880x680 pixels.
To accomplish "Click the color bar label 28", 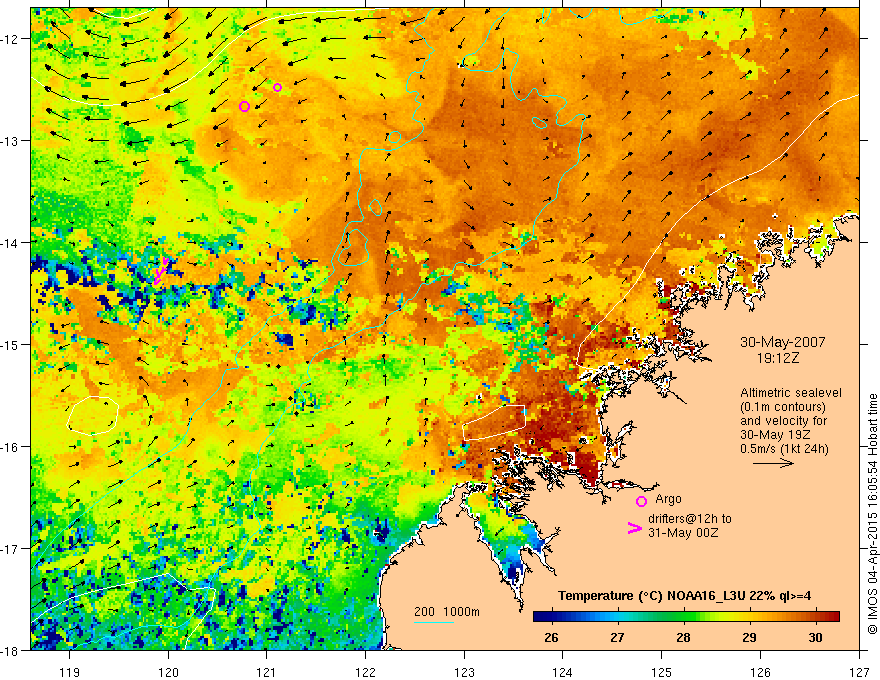I will point(683,637).
